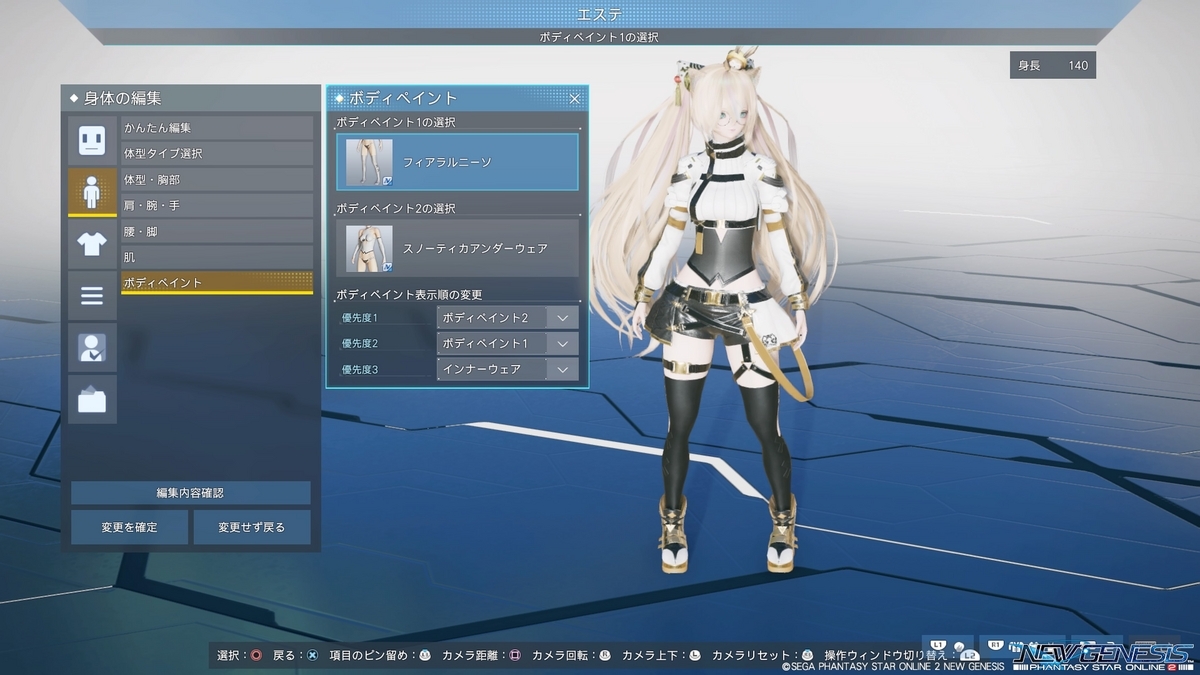
Task: Open the character preview portrait icon
Action: pos(92,348)
